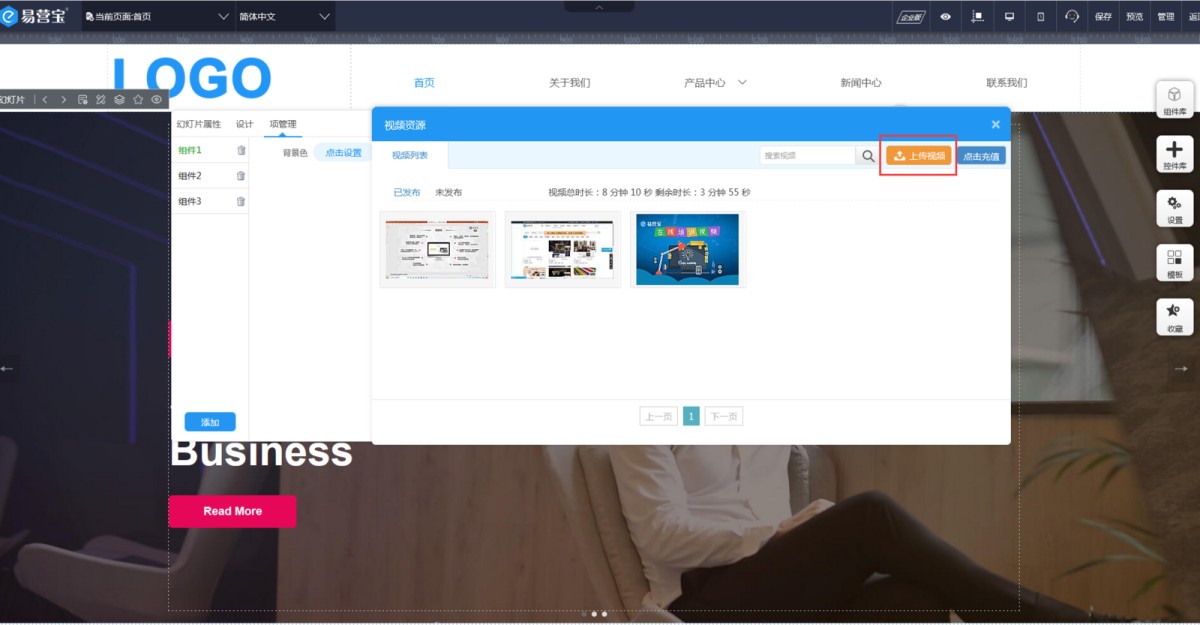Click the 搜索视频 search field
This screenshot has height=625, width=1200.
(x=807, y=155)
